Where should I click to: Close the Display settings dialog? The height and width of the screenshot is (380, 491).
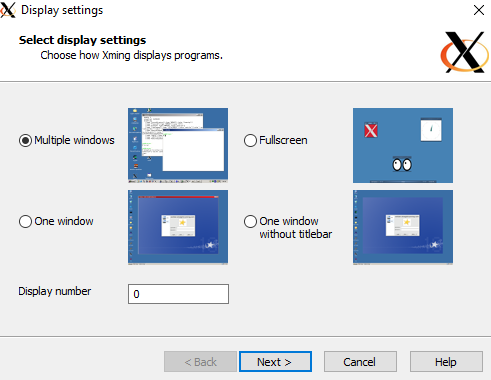coord(479,10)
